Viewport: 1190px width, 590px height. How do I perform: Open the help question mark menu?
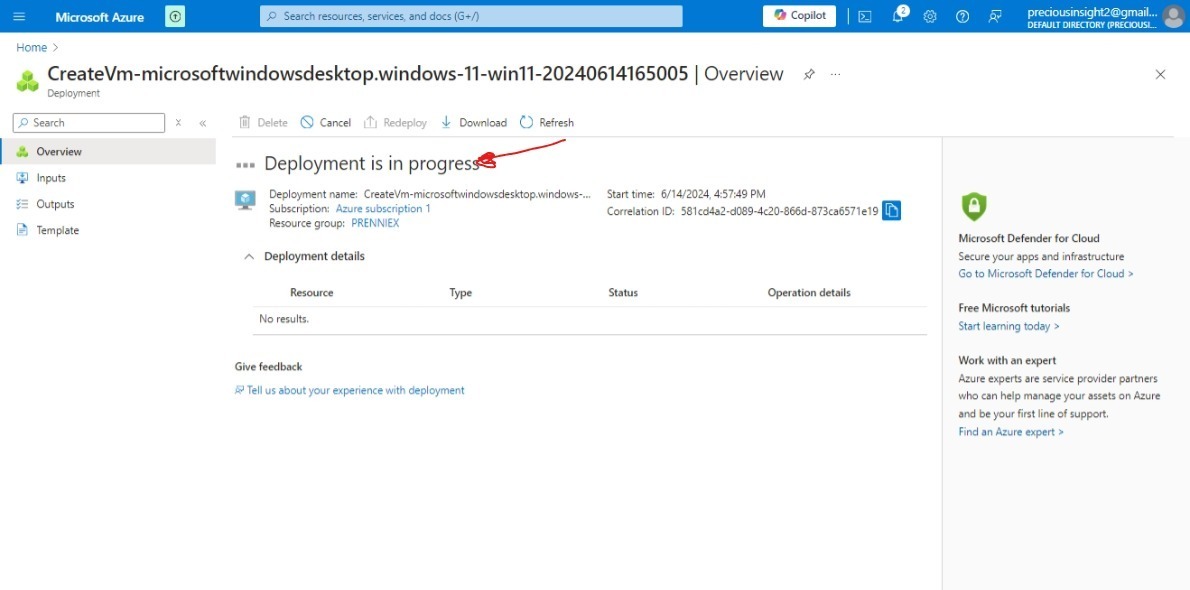[962, 17]
